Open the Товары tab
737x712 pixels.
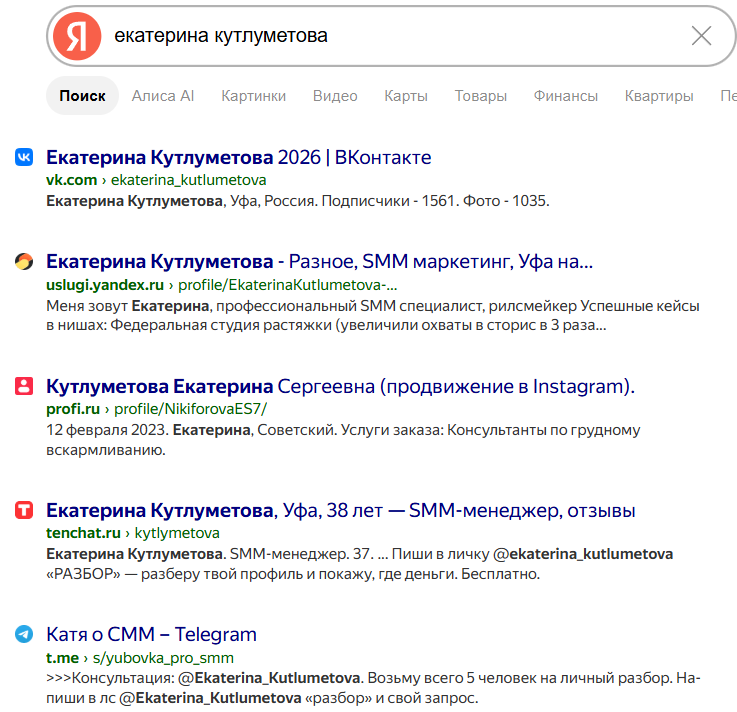[481, 96]
